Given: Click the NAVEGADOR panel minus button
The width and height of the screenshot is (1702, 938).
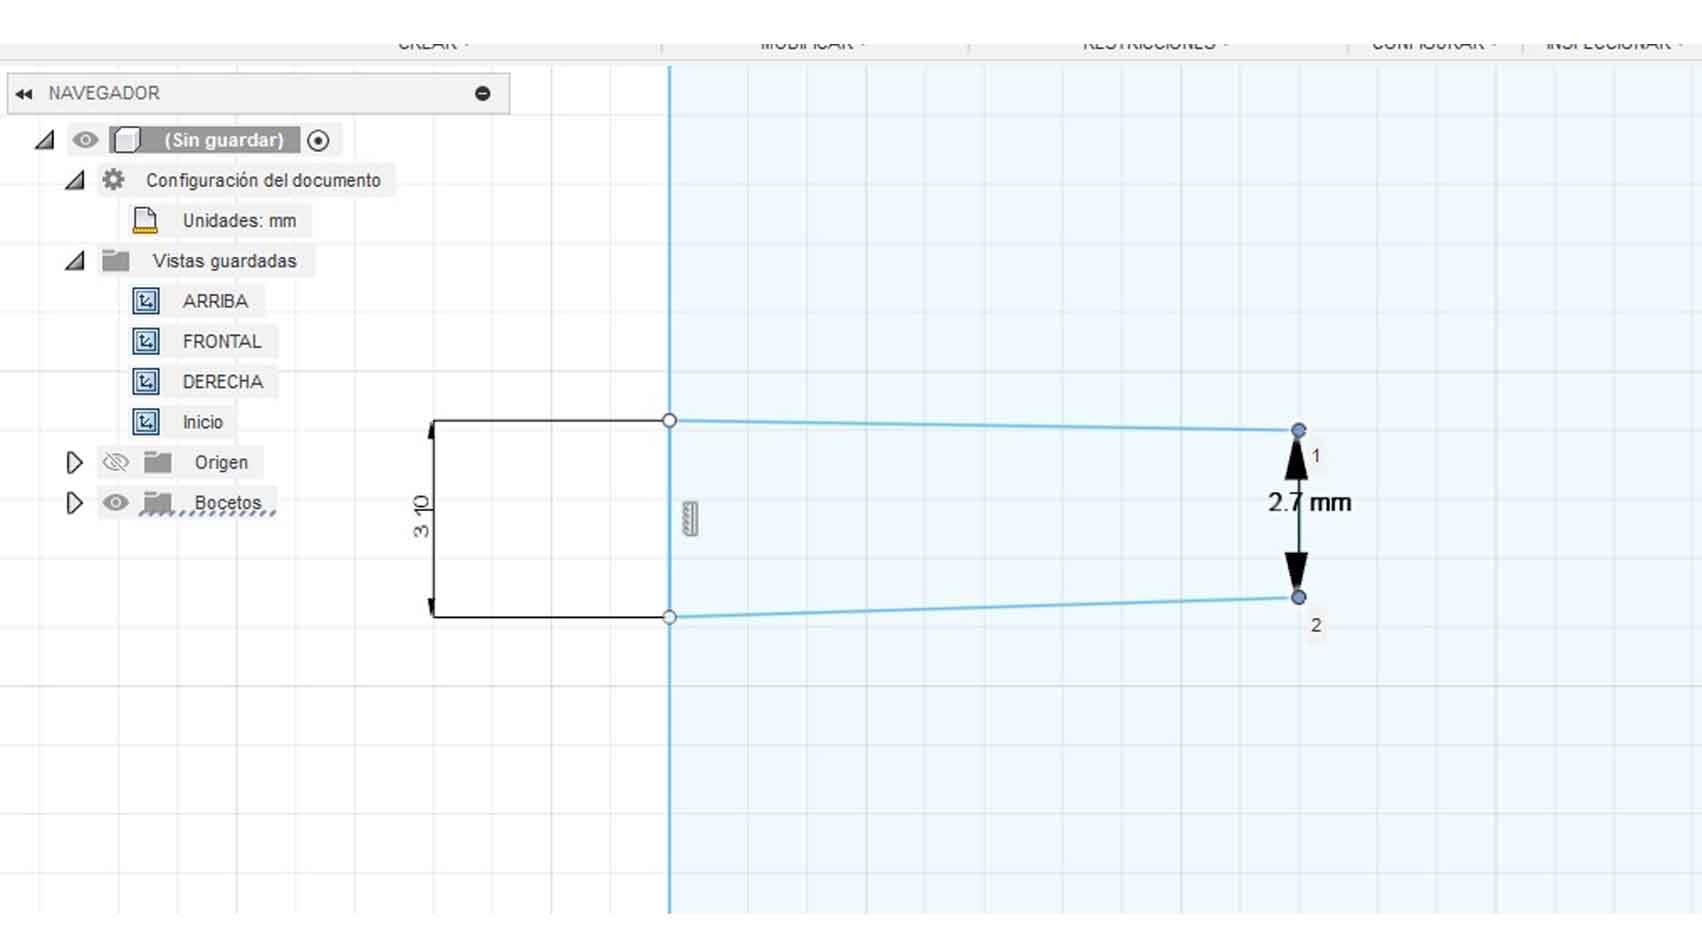Looking at the screenshot, I should 483,93.
